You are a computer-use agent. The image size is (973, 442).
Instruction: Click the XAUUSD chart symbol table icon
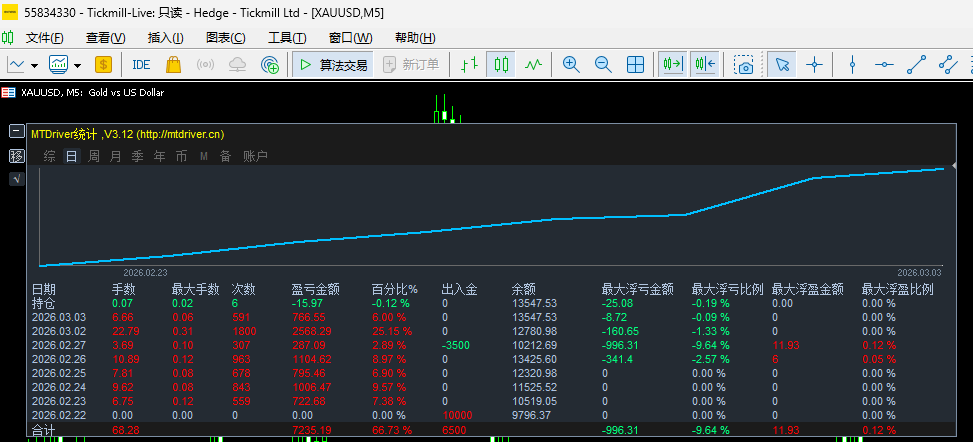click(x=8, y=92)
